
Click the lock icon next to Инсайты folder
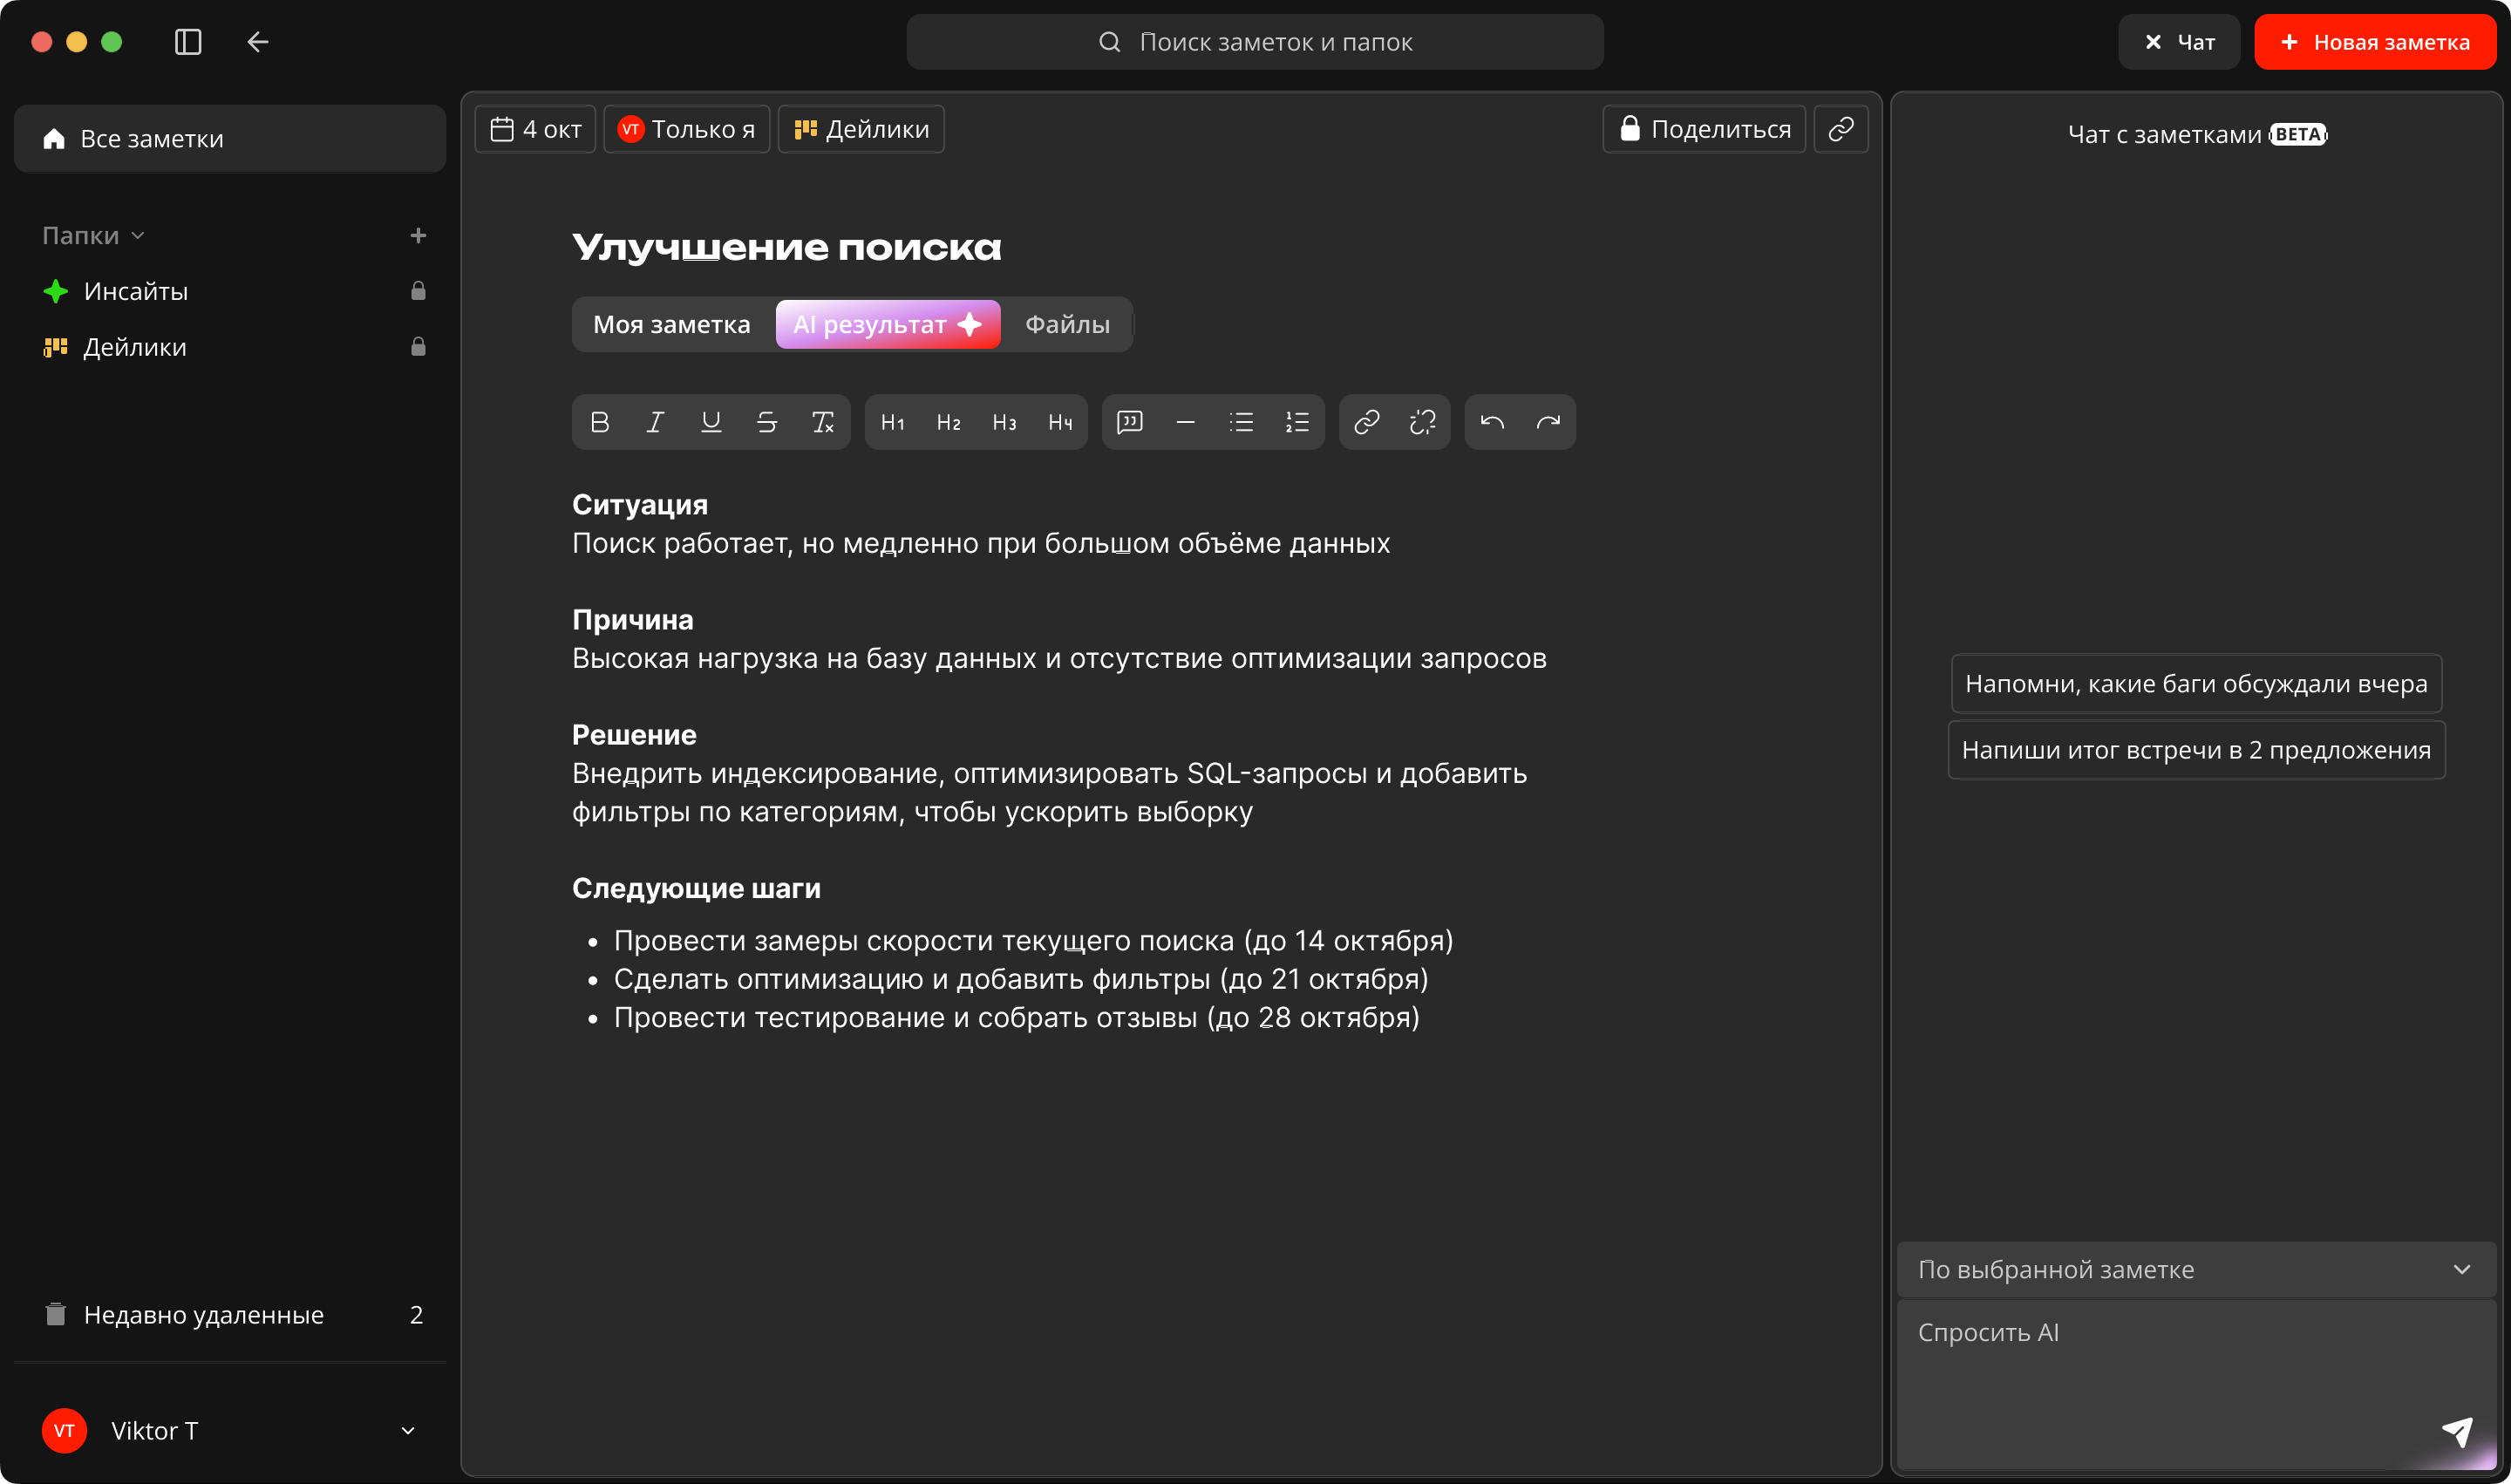pyautogui.click(x=418, y=290)
